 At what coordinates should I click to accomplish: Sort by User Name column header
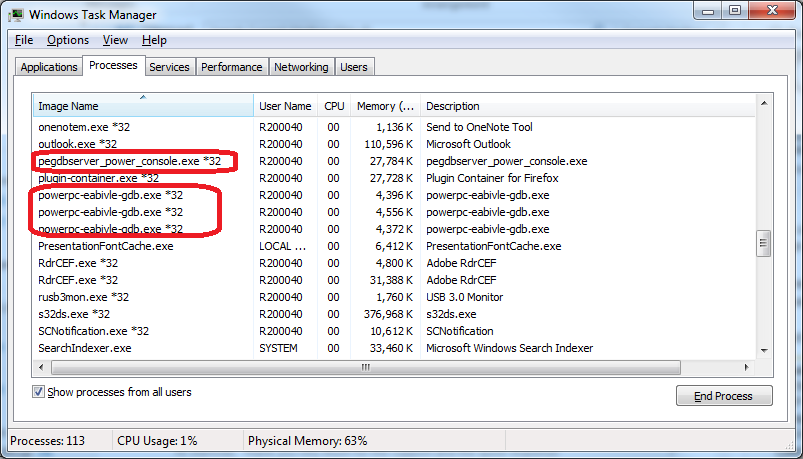[x=285, y=106]
